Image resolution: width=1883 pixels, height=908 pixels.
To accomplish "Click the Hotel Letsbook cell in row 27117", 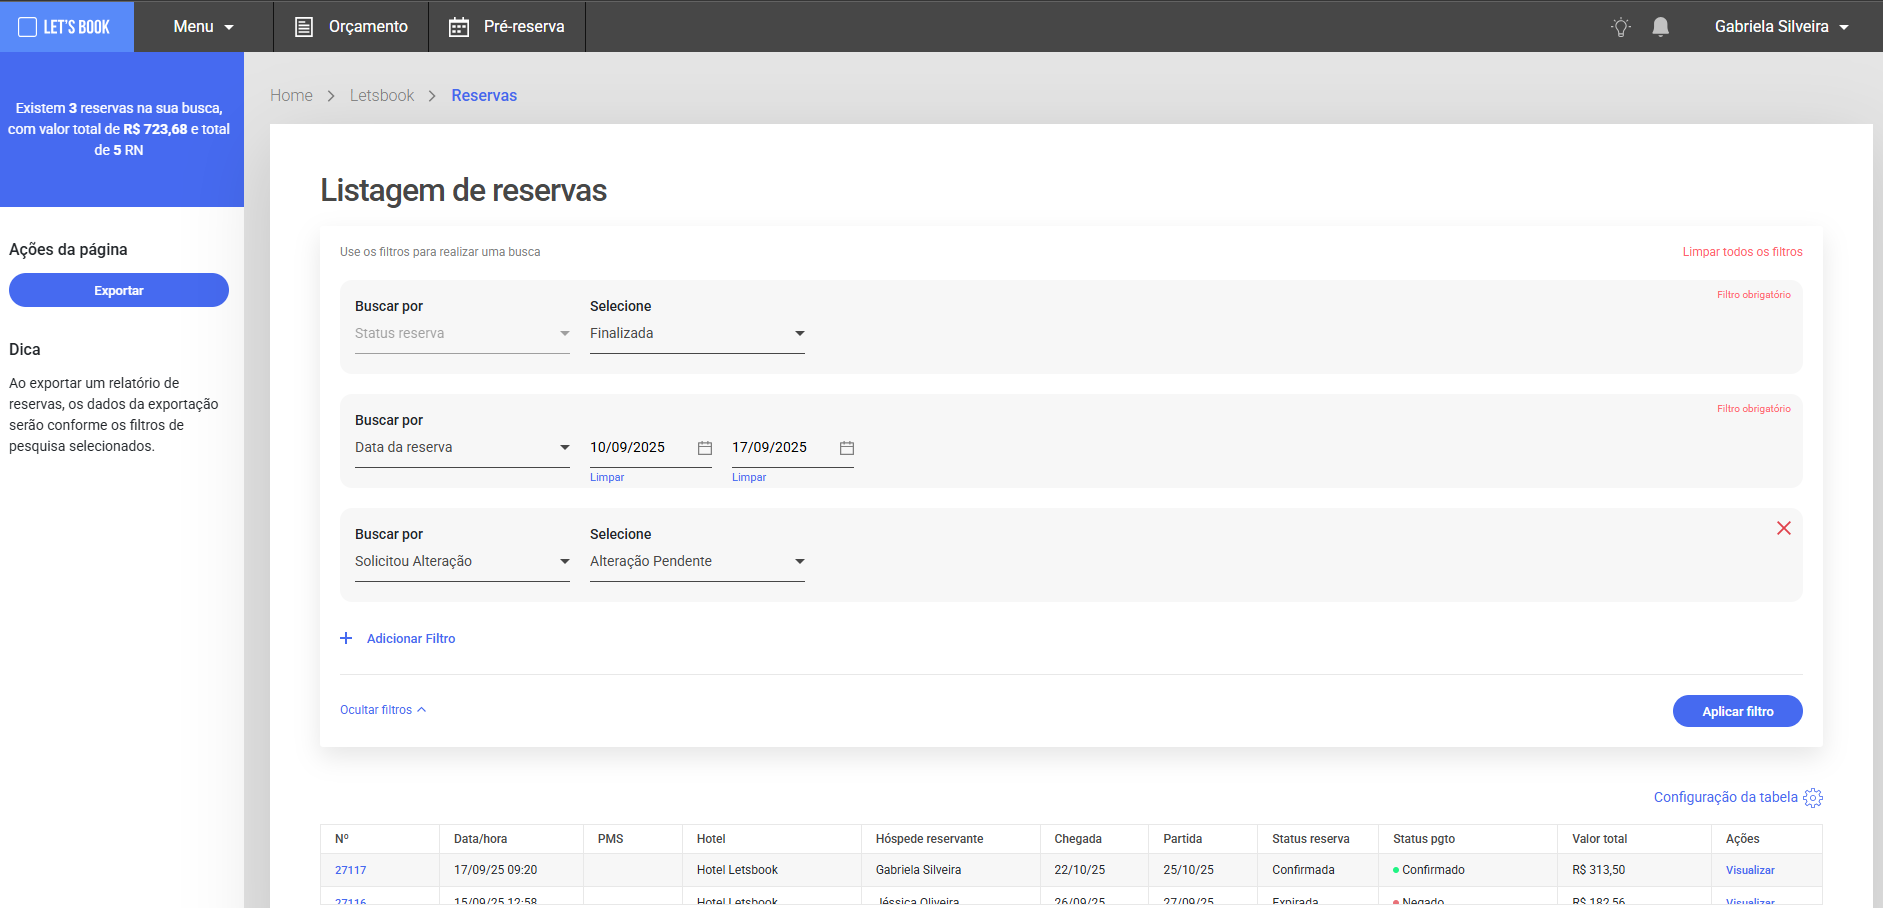I will 771,870.
